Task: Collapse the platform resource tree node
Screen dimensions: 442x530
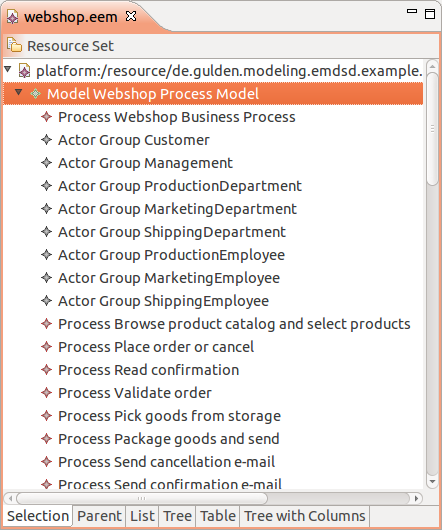Action: pos(8,70)
